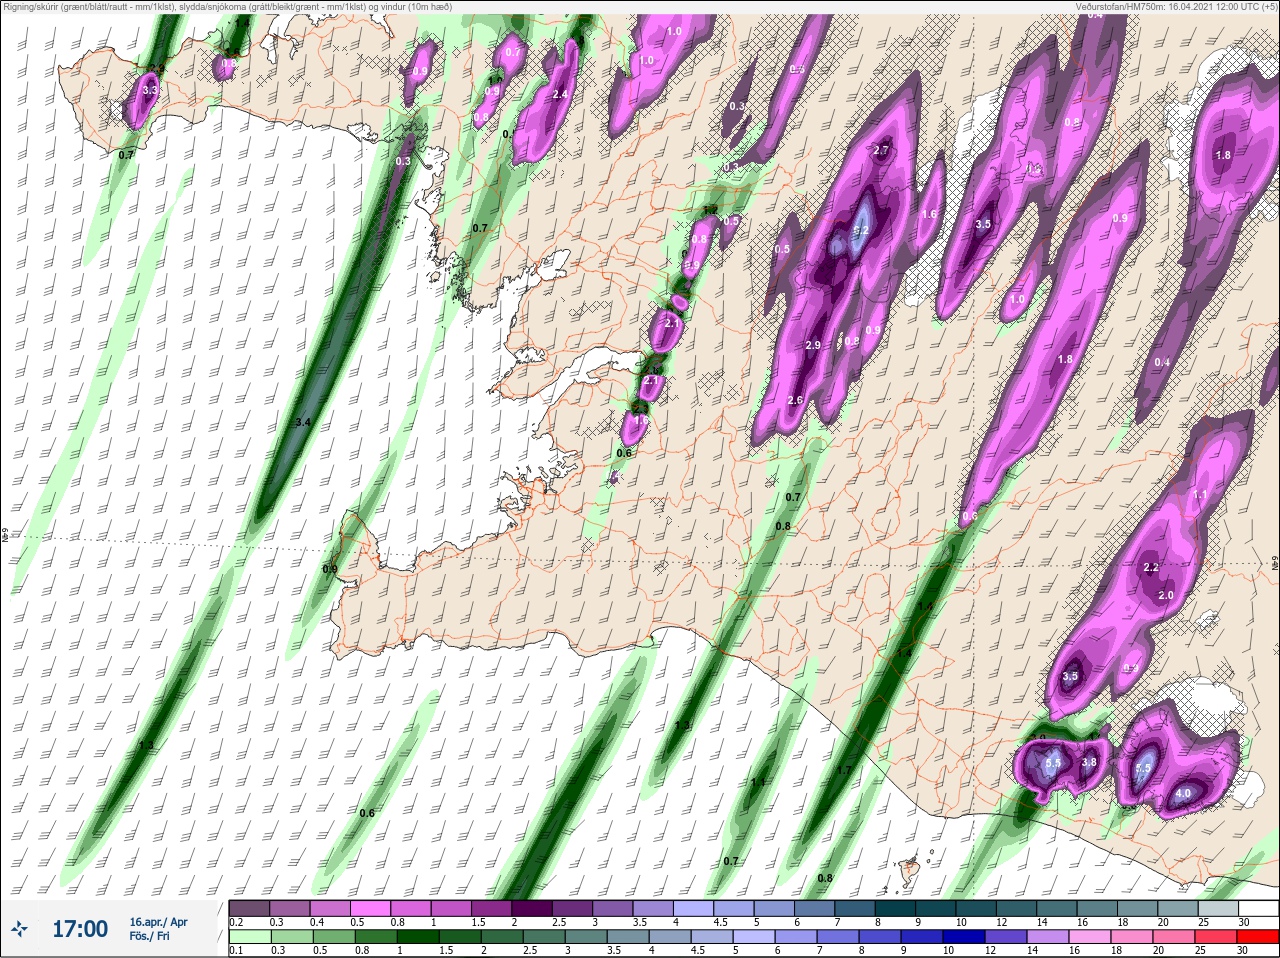Click the 8.2 snowfall peak value
1280x958 pixels.
tap(861, 229)
